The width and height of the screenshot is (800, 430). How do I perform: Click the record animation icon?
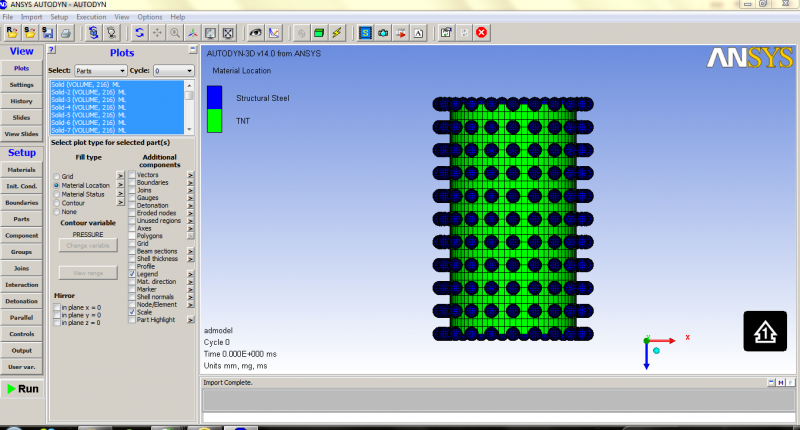[401, 33]
